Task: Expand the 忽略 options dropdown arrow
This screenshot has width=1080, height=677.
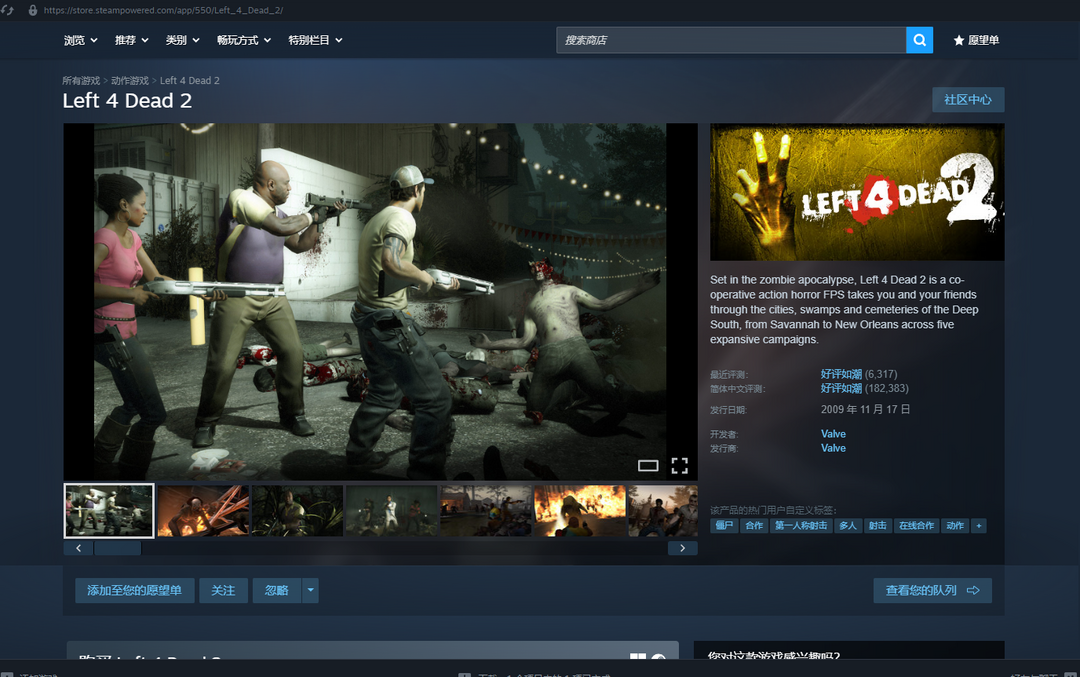Action: pos(311,591)
